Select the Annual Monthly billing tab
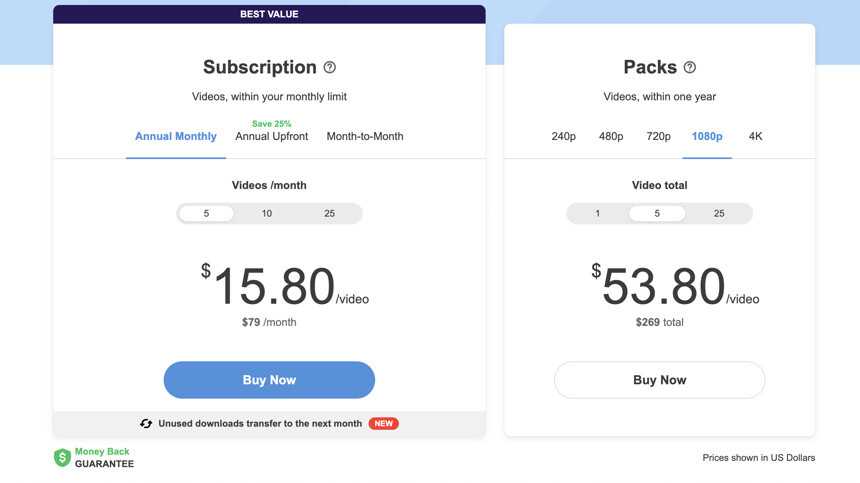The height and width of the screenshot is (483, 860). 176,137
